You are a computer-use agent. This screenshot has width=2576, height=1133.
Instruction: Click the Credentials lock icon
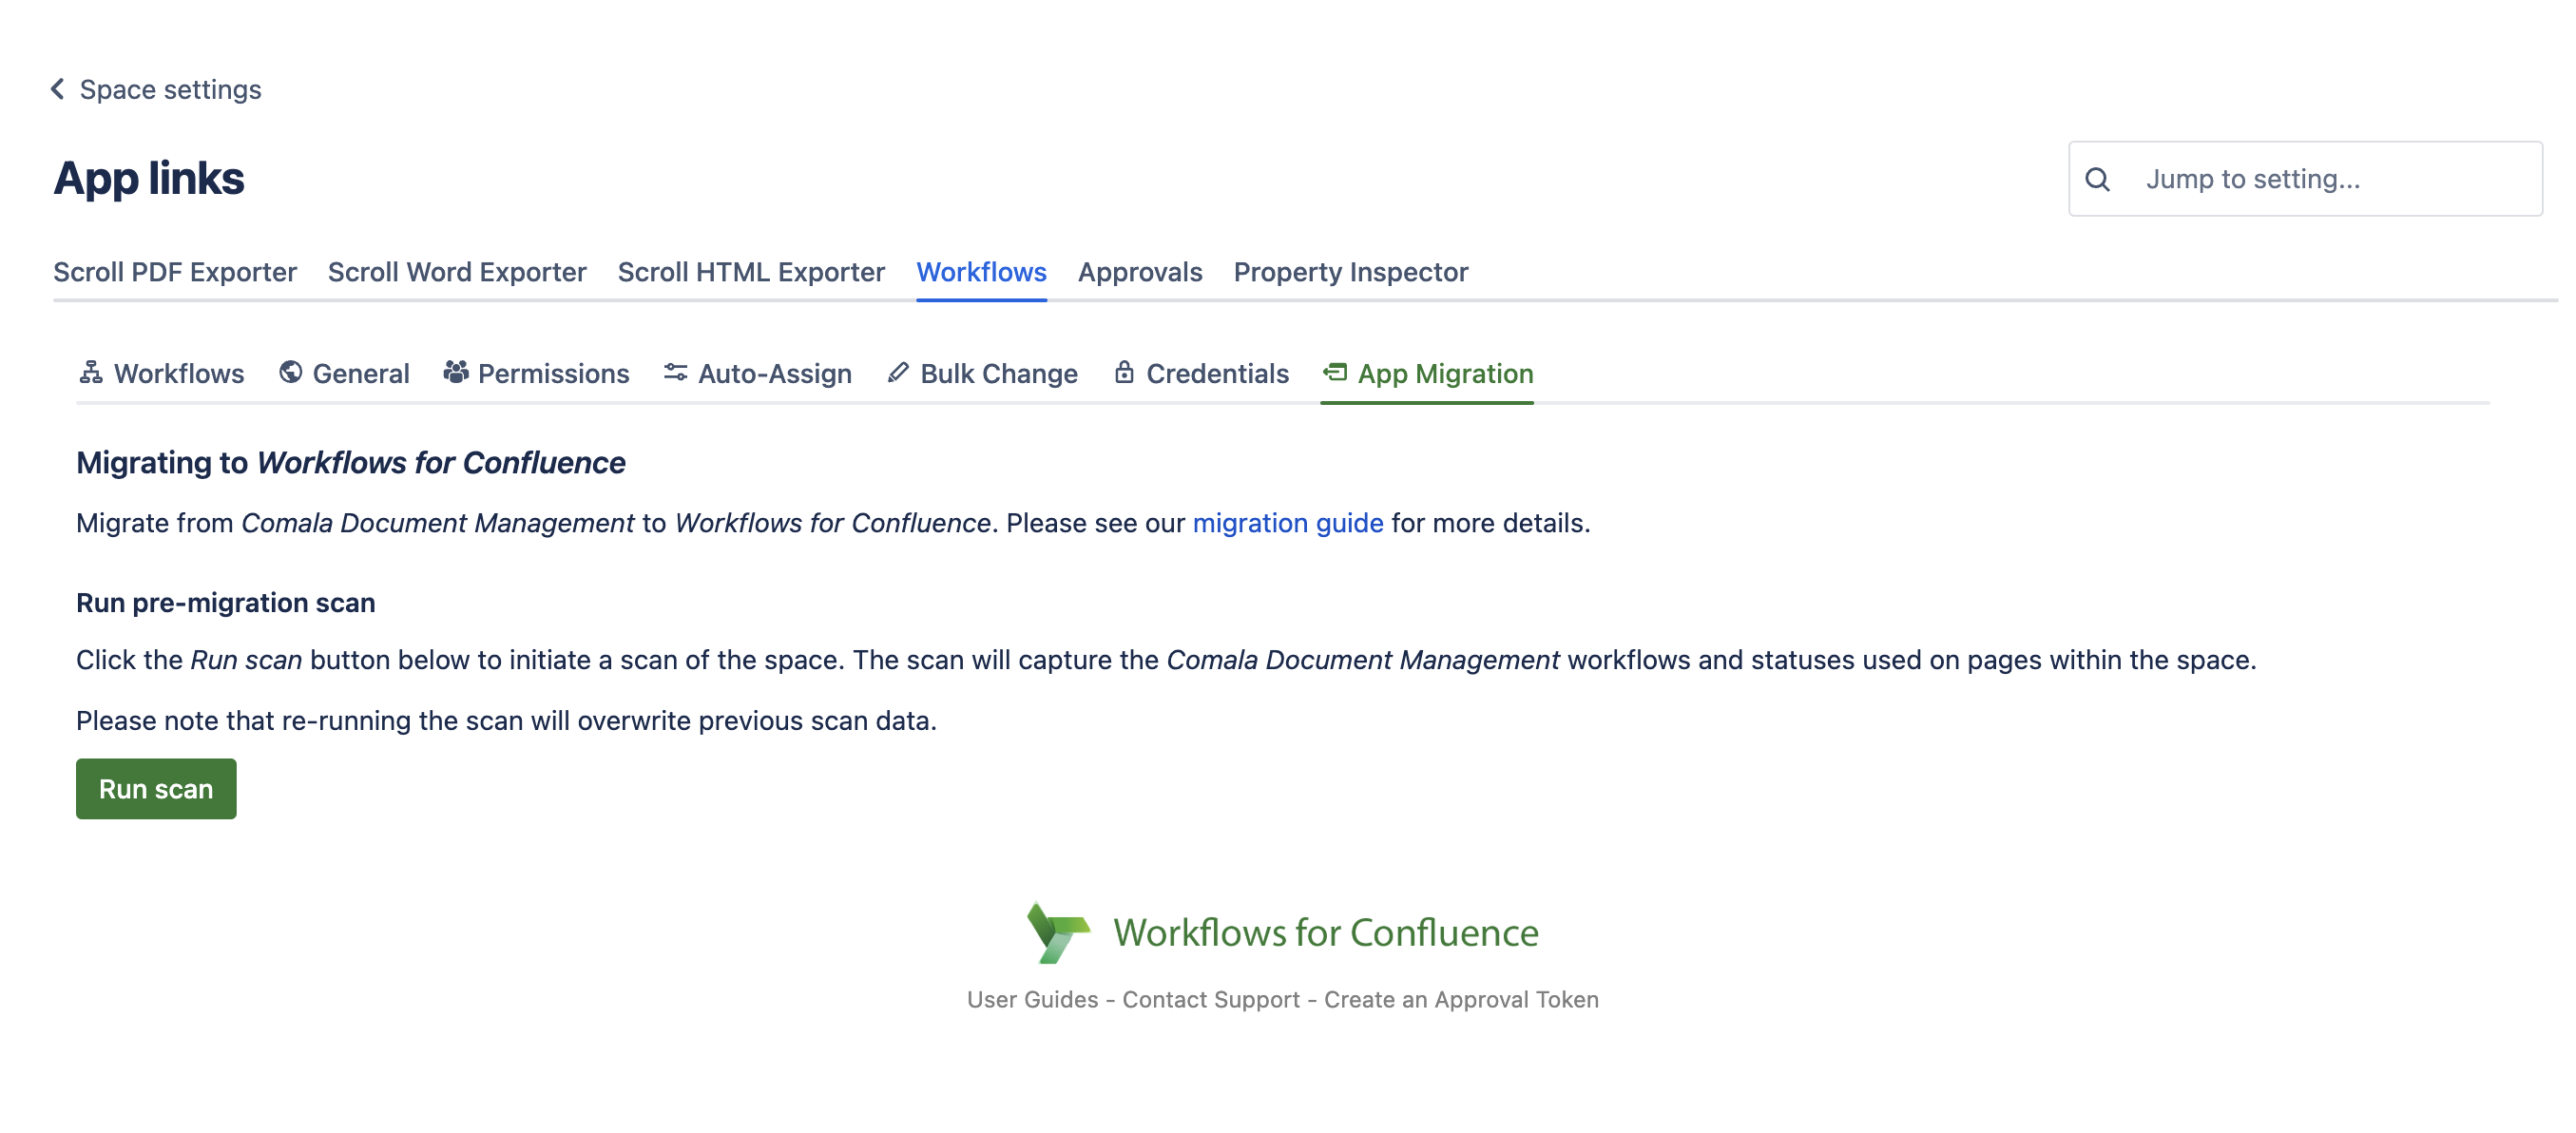tap(1124, 372)
